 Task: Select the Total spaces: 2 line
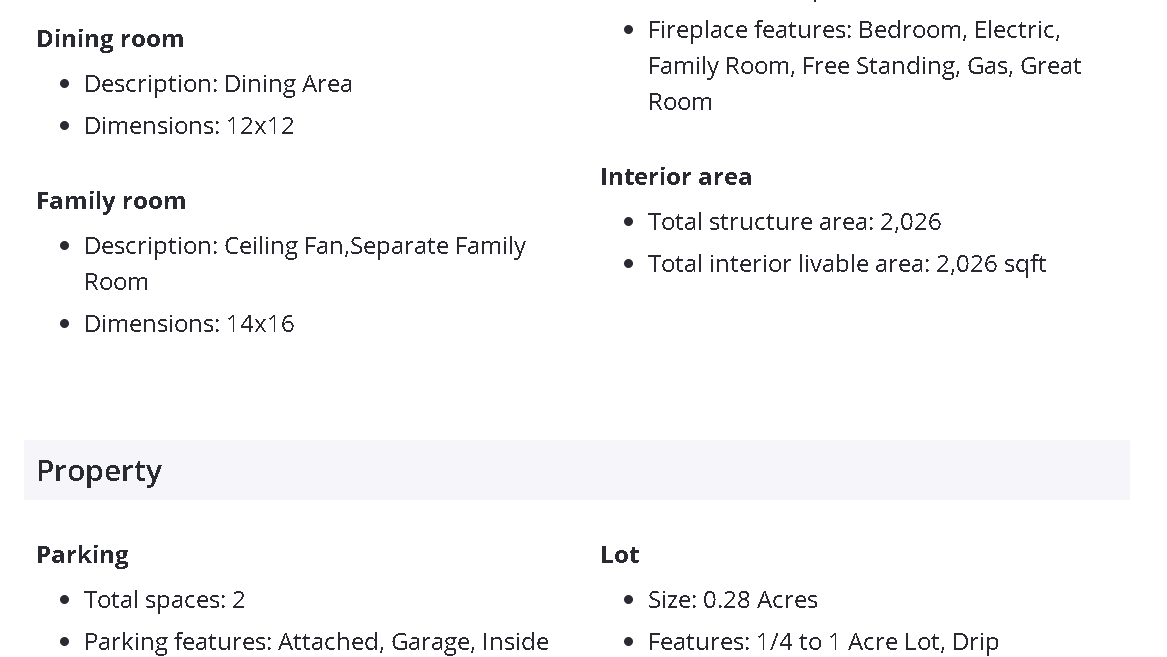coord(164,600)
